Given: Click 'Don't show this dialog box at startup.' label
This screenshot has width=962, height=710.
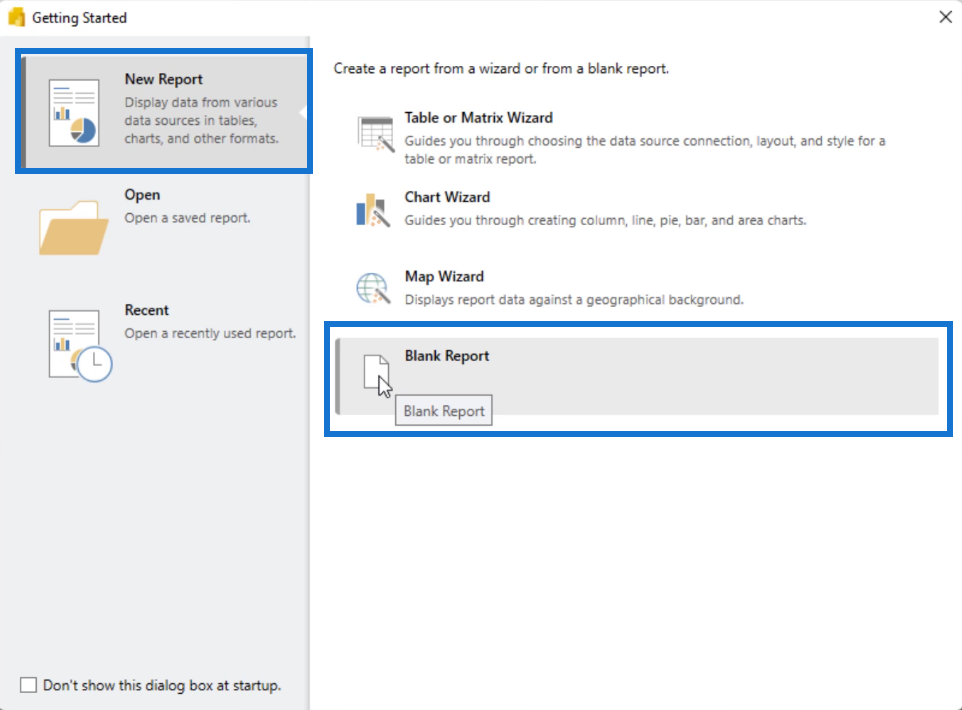Looking at the screenshot, I should tap(162, 685).
